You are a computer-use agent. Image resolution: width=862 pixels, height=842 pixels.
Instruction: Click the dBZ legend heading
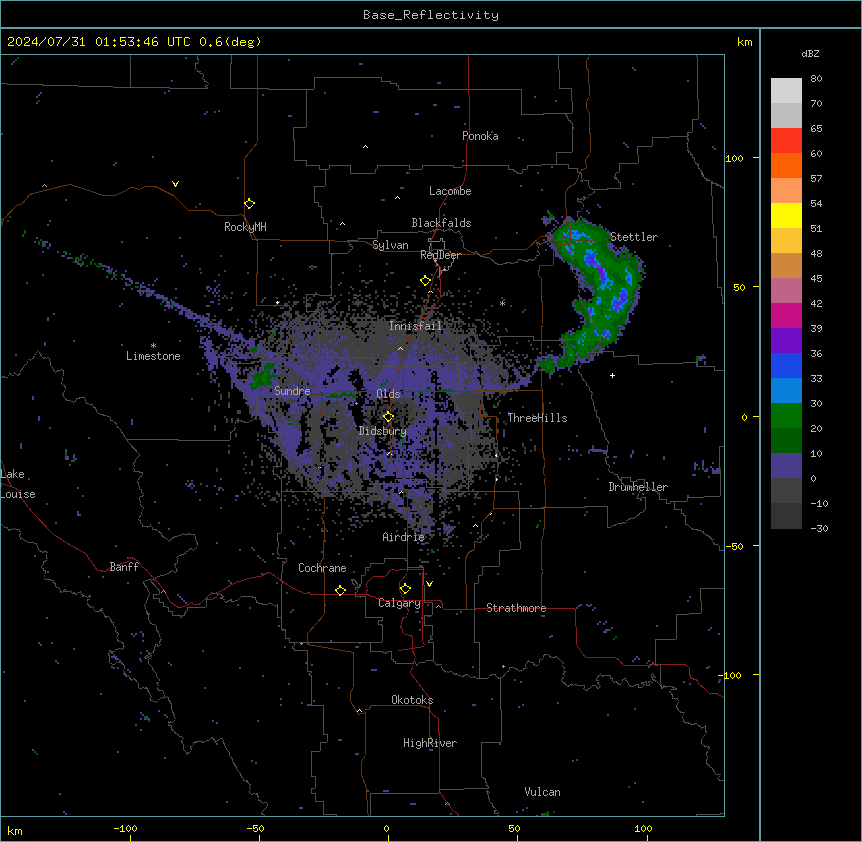(810, 54)
